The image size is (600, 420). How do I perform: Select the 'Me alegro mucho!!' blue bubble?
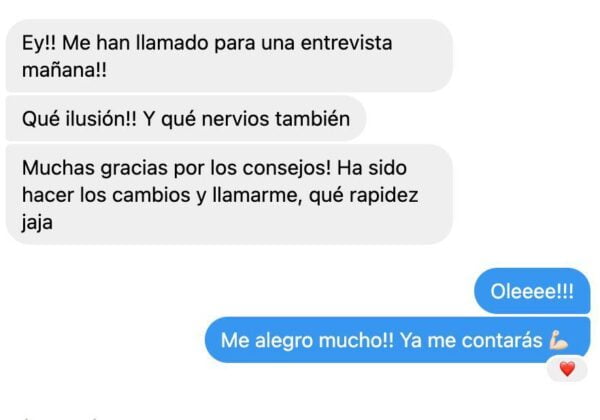pyautogui.click(x=398, y=340)
